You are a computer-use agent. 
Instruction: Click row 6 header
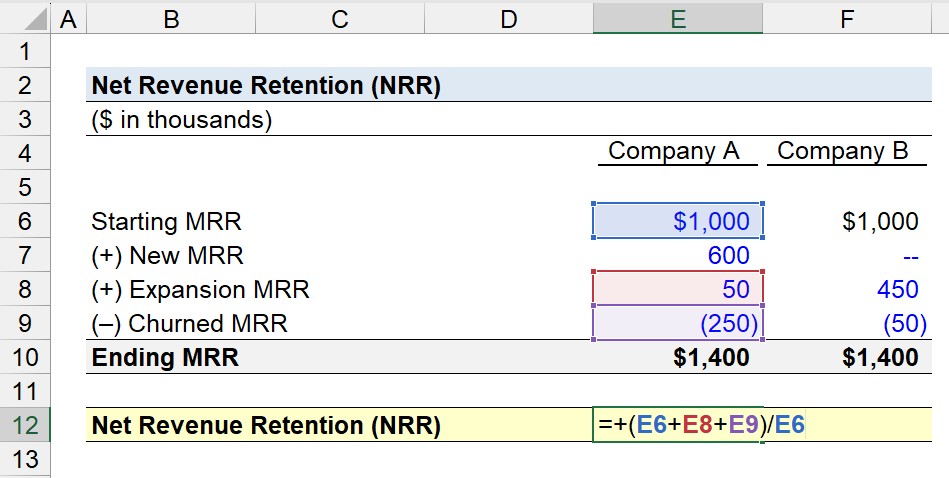(x=25, y=221)
